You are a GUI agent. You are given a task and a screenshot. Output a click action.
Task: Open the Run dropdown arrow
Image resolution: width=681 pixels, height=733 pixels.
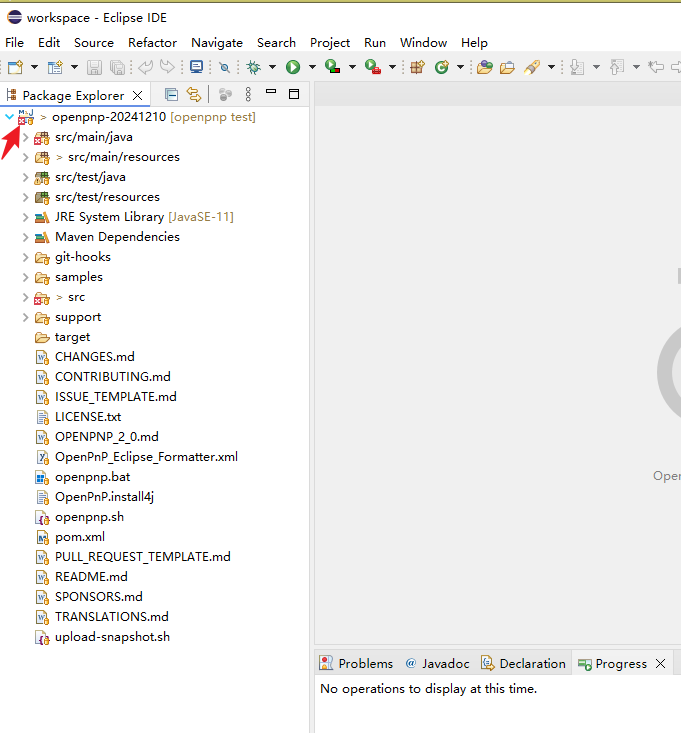point(312,67)
